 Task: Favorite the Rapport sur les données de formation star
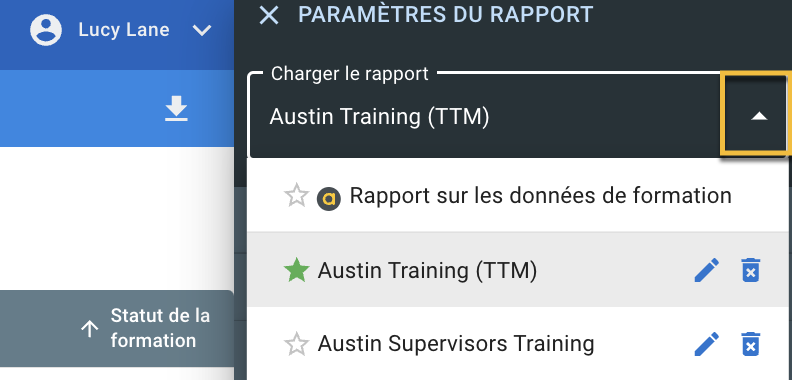tap(296, 196)
